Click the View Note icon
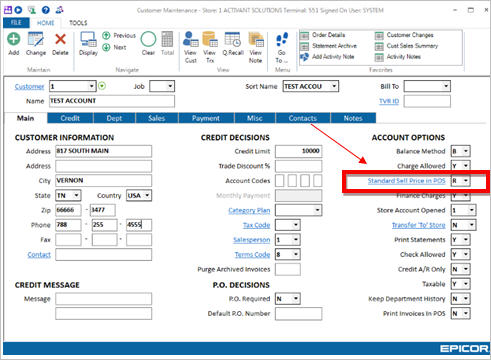Image resolution: width=491 pixels, height=360 pixels. point(256,39)
